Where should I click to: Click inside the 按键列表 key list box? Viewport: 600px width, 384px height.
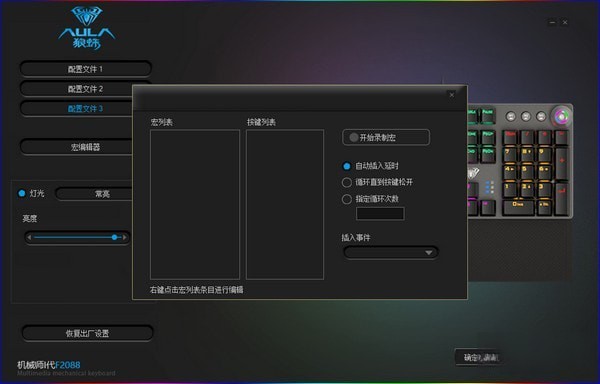[285, 204]
